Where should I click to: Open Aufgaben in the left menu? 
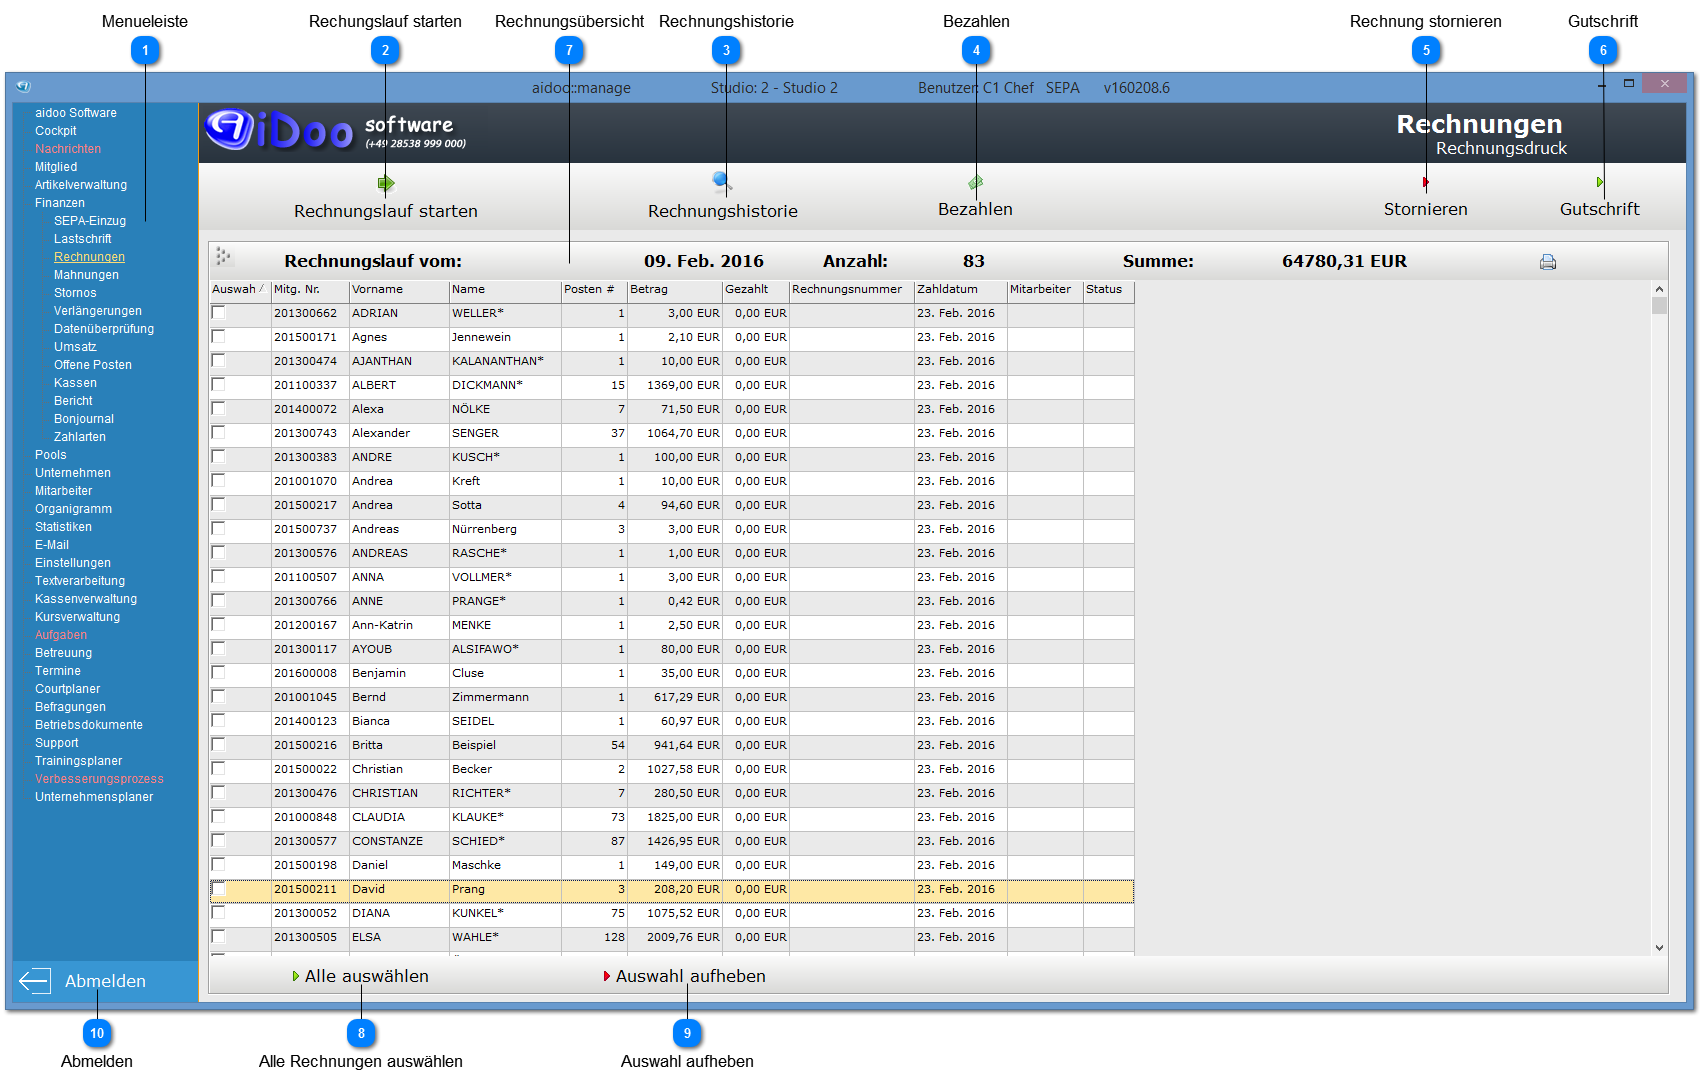point(61,635)
